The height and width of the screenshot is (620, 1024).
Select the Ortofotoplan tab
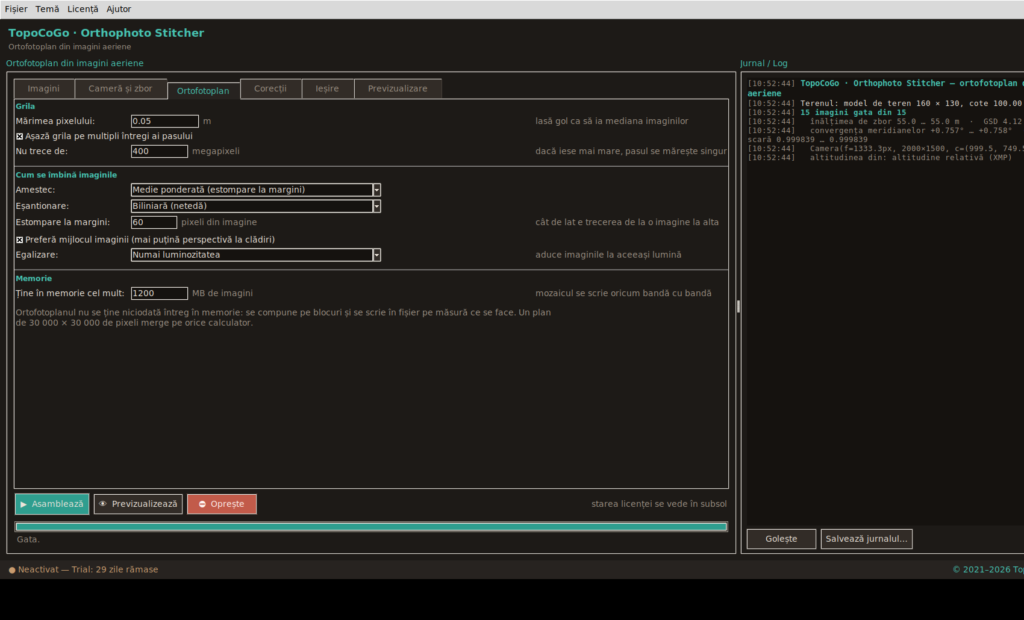[203, 91]
